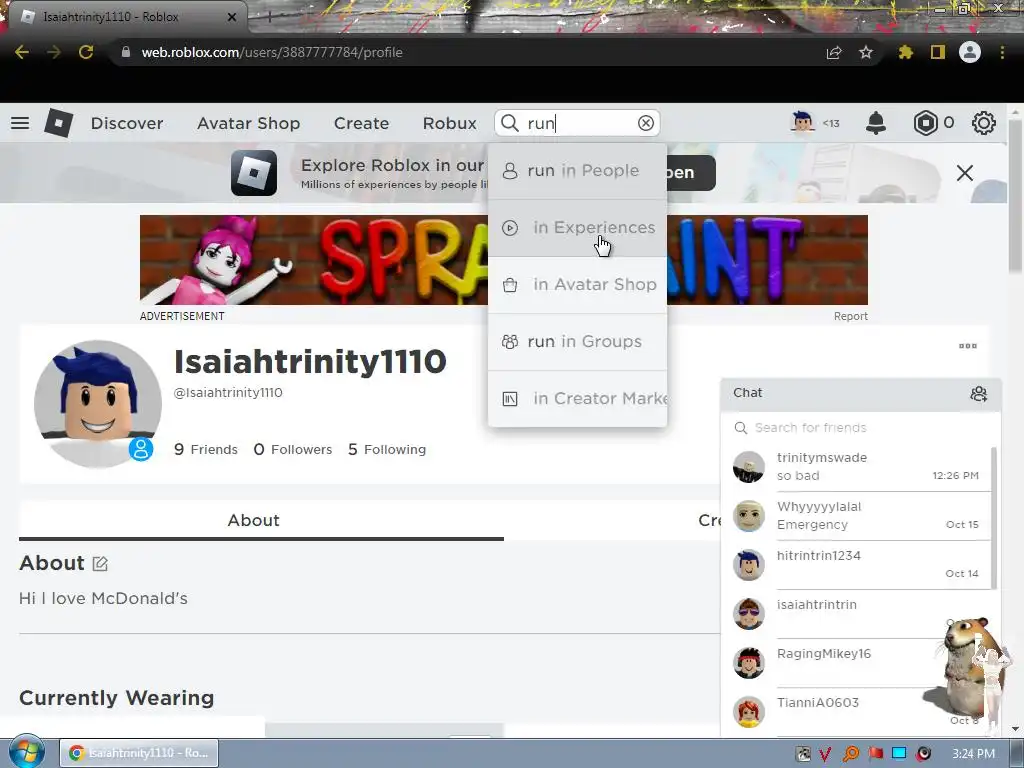
Task: Open chat with TianniA0603
Action: (x=856, y=712)
